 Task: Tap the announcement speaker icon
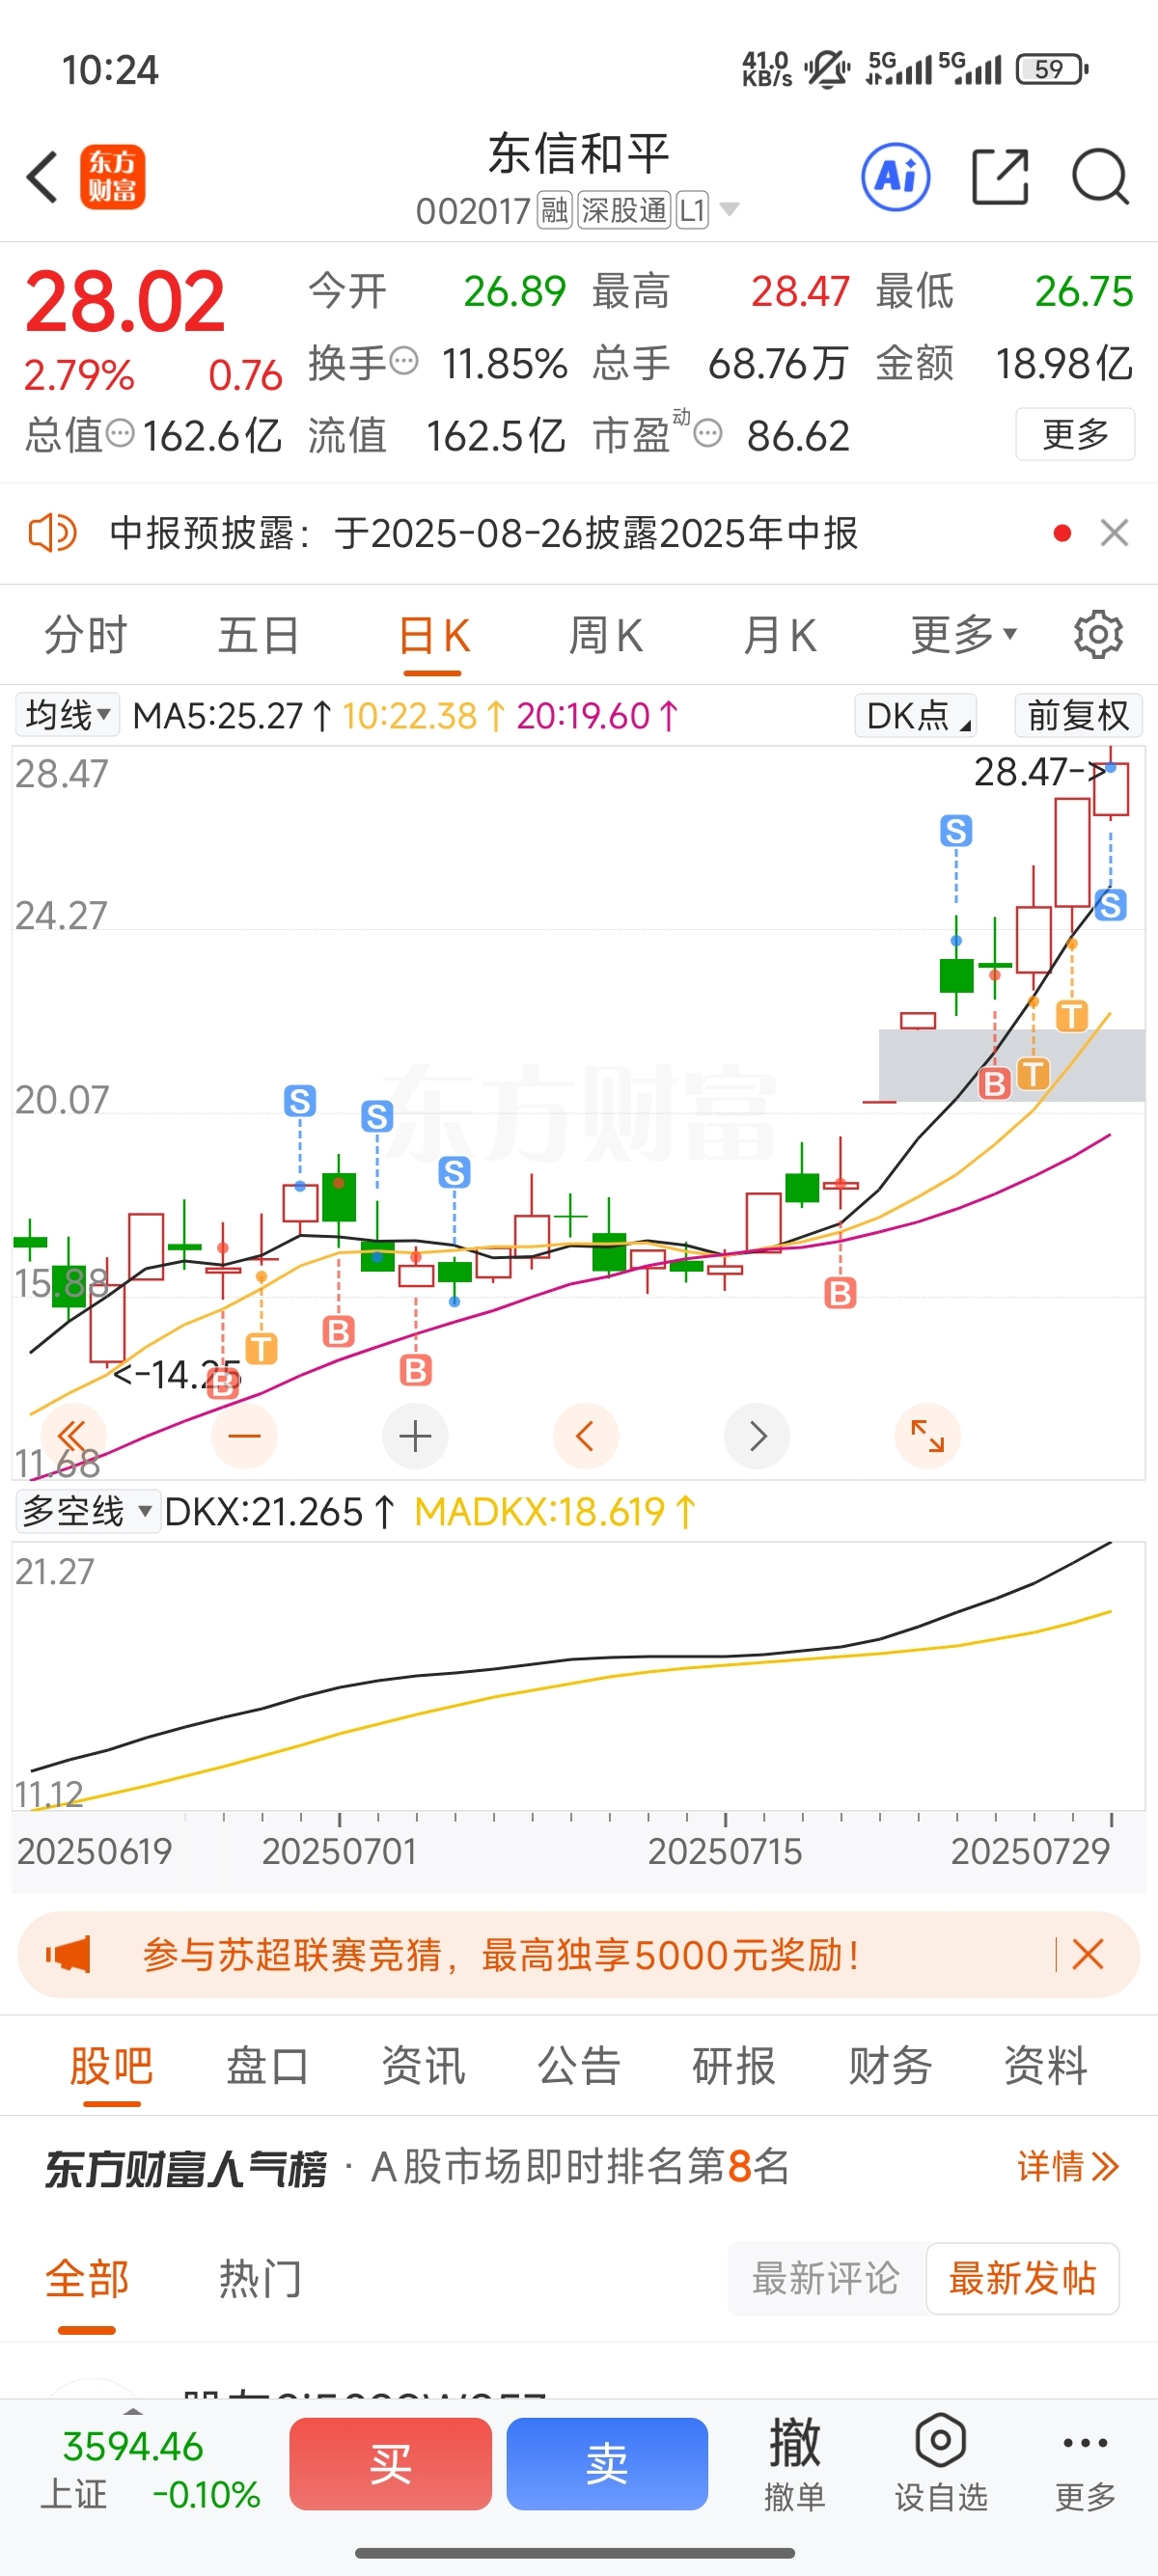coord(52,533)
